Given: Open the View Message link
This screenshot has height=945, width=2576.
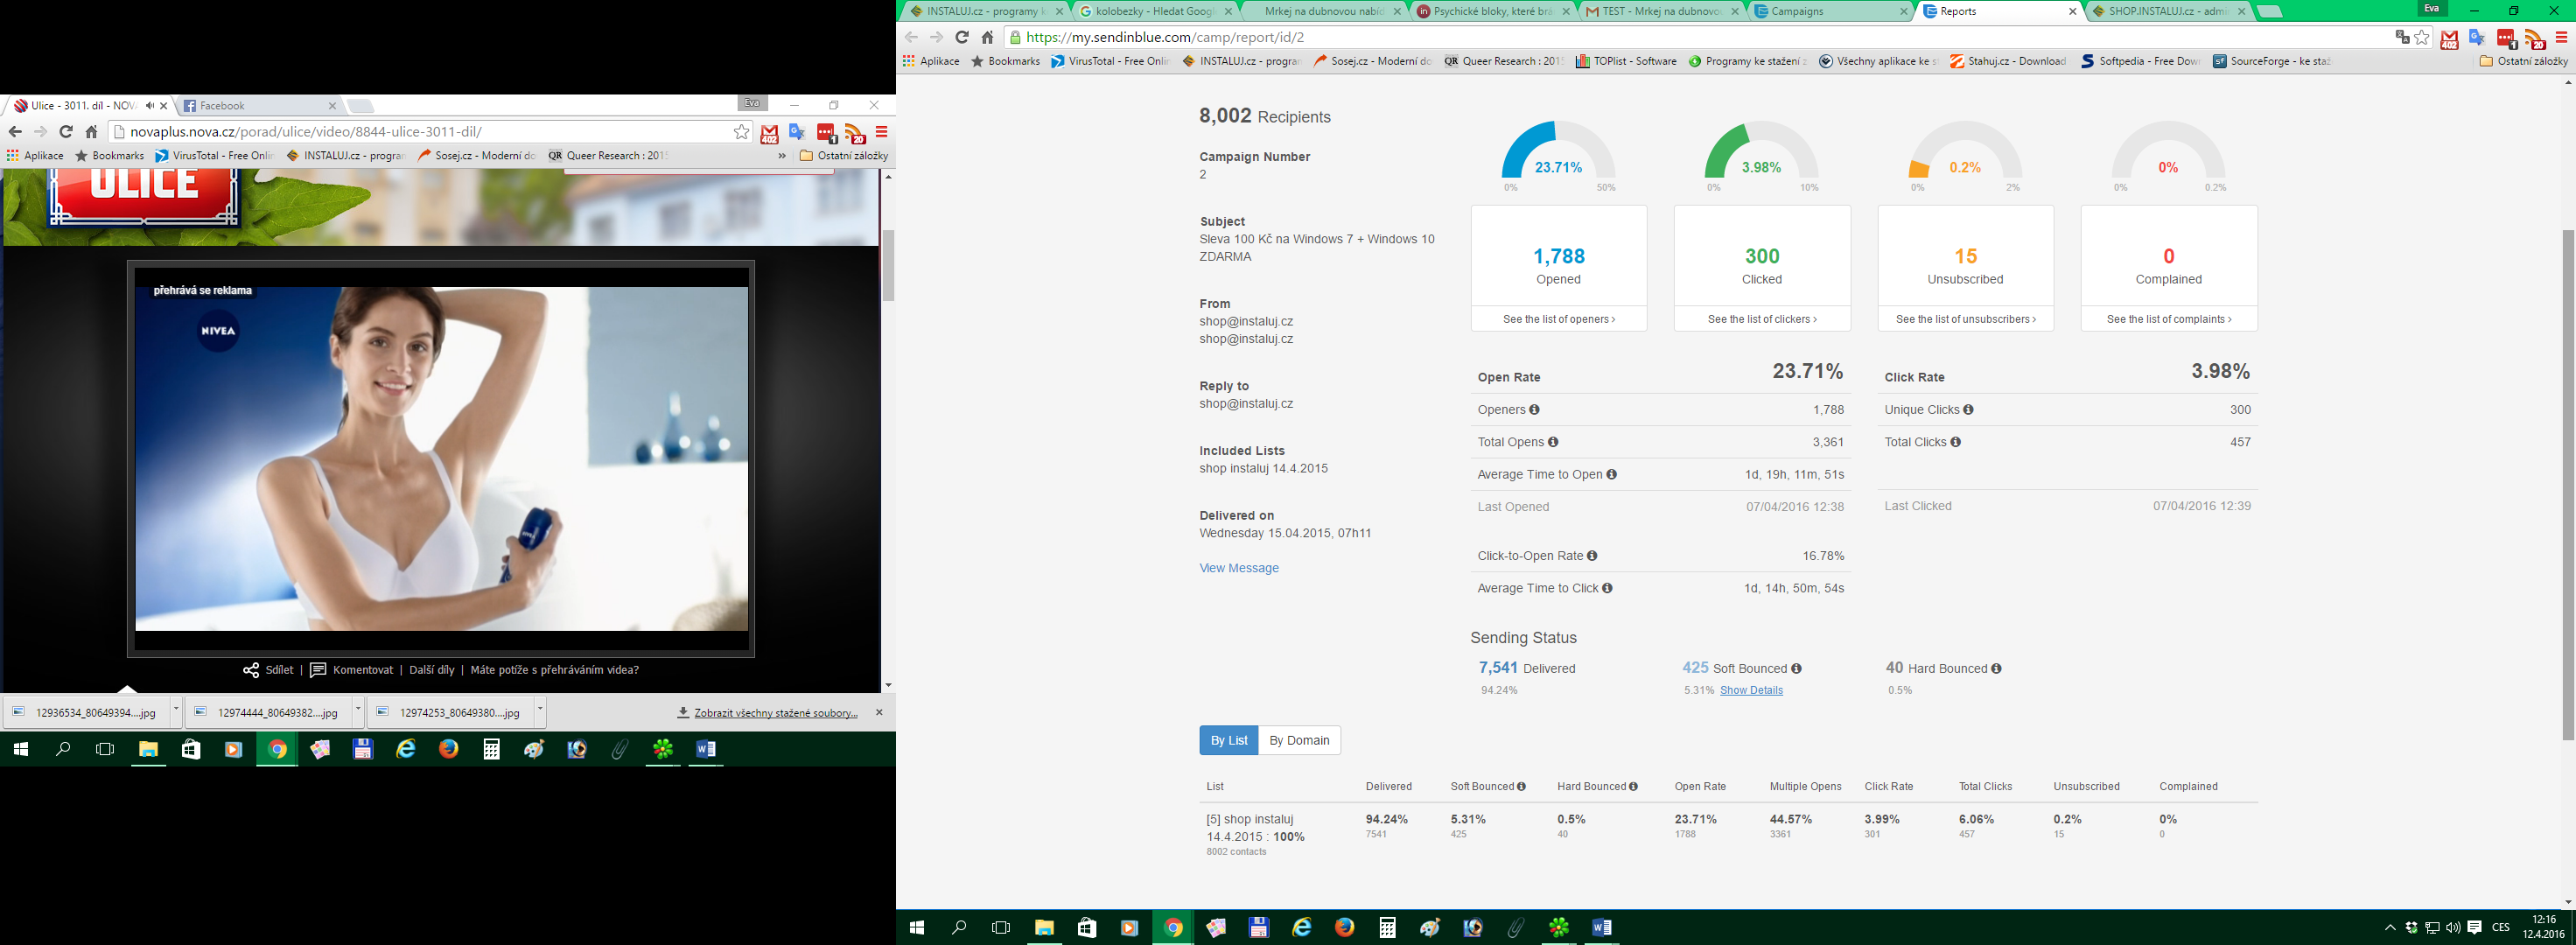Looking at the screenshot, I should pyautogui.click(x=1239, y=568).
